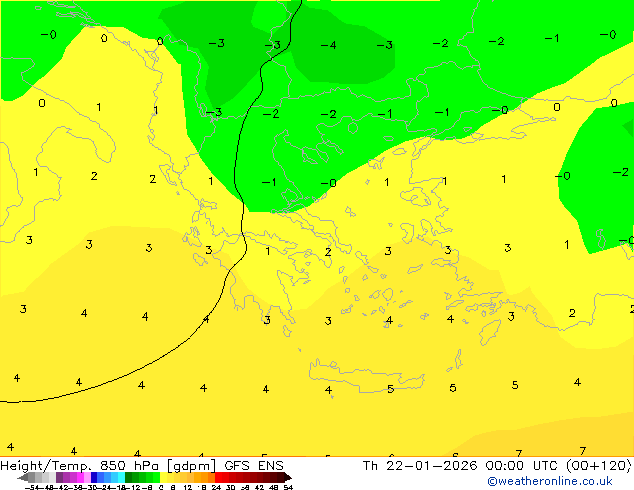Click the "-4" temperature value on the map
The width and height of the screenshot is (634, 490).
tap(328, 45)
